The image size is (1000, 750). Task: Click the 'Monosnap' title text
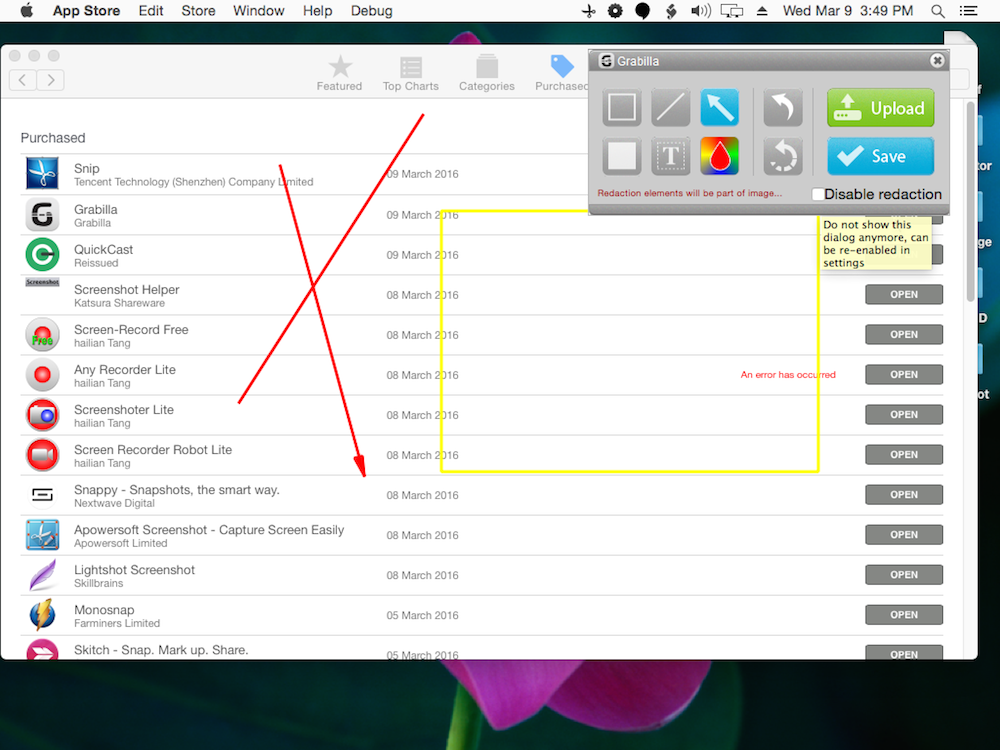coord(104,610)
